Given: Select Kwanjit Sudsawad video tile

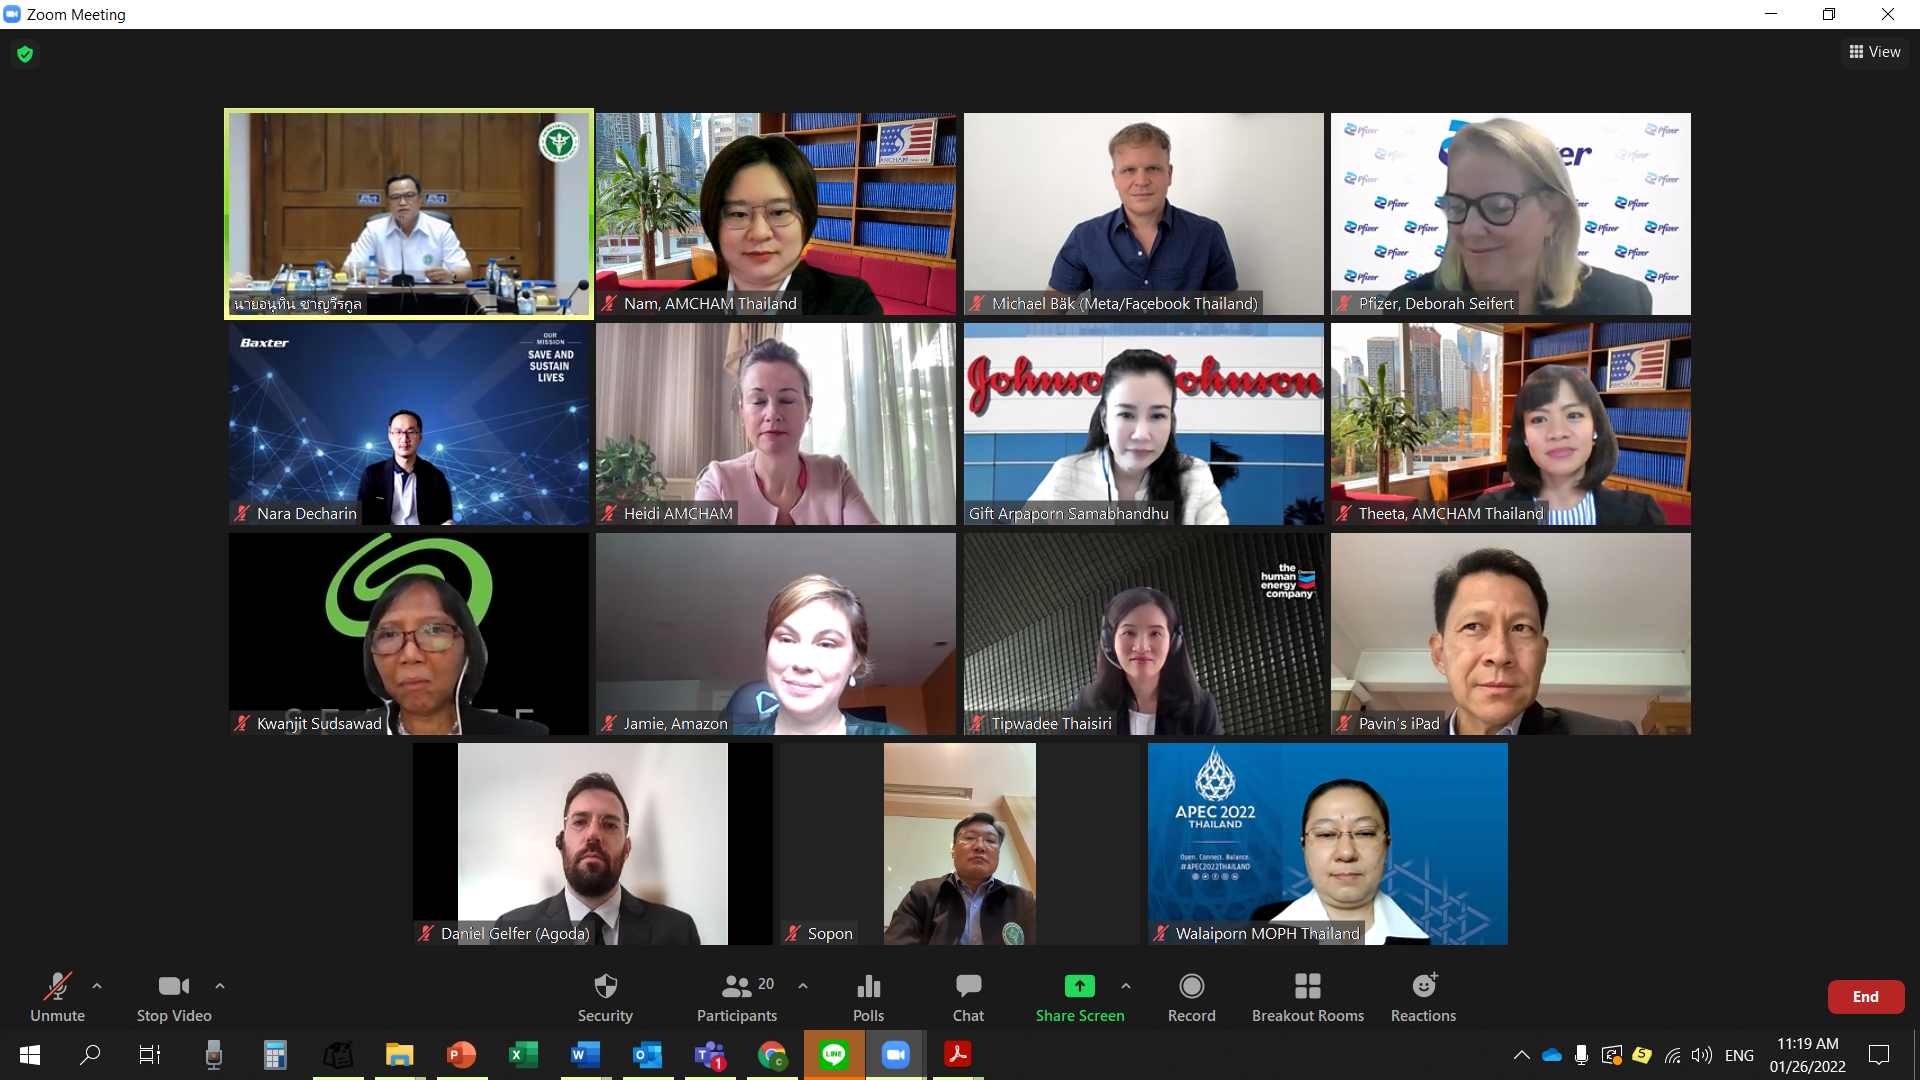Looking at the screenshot, I should tap(409, 634).
